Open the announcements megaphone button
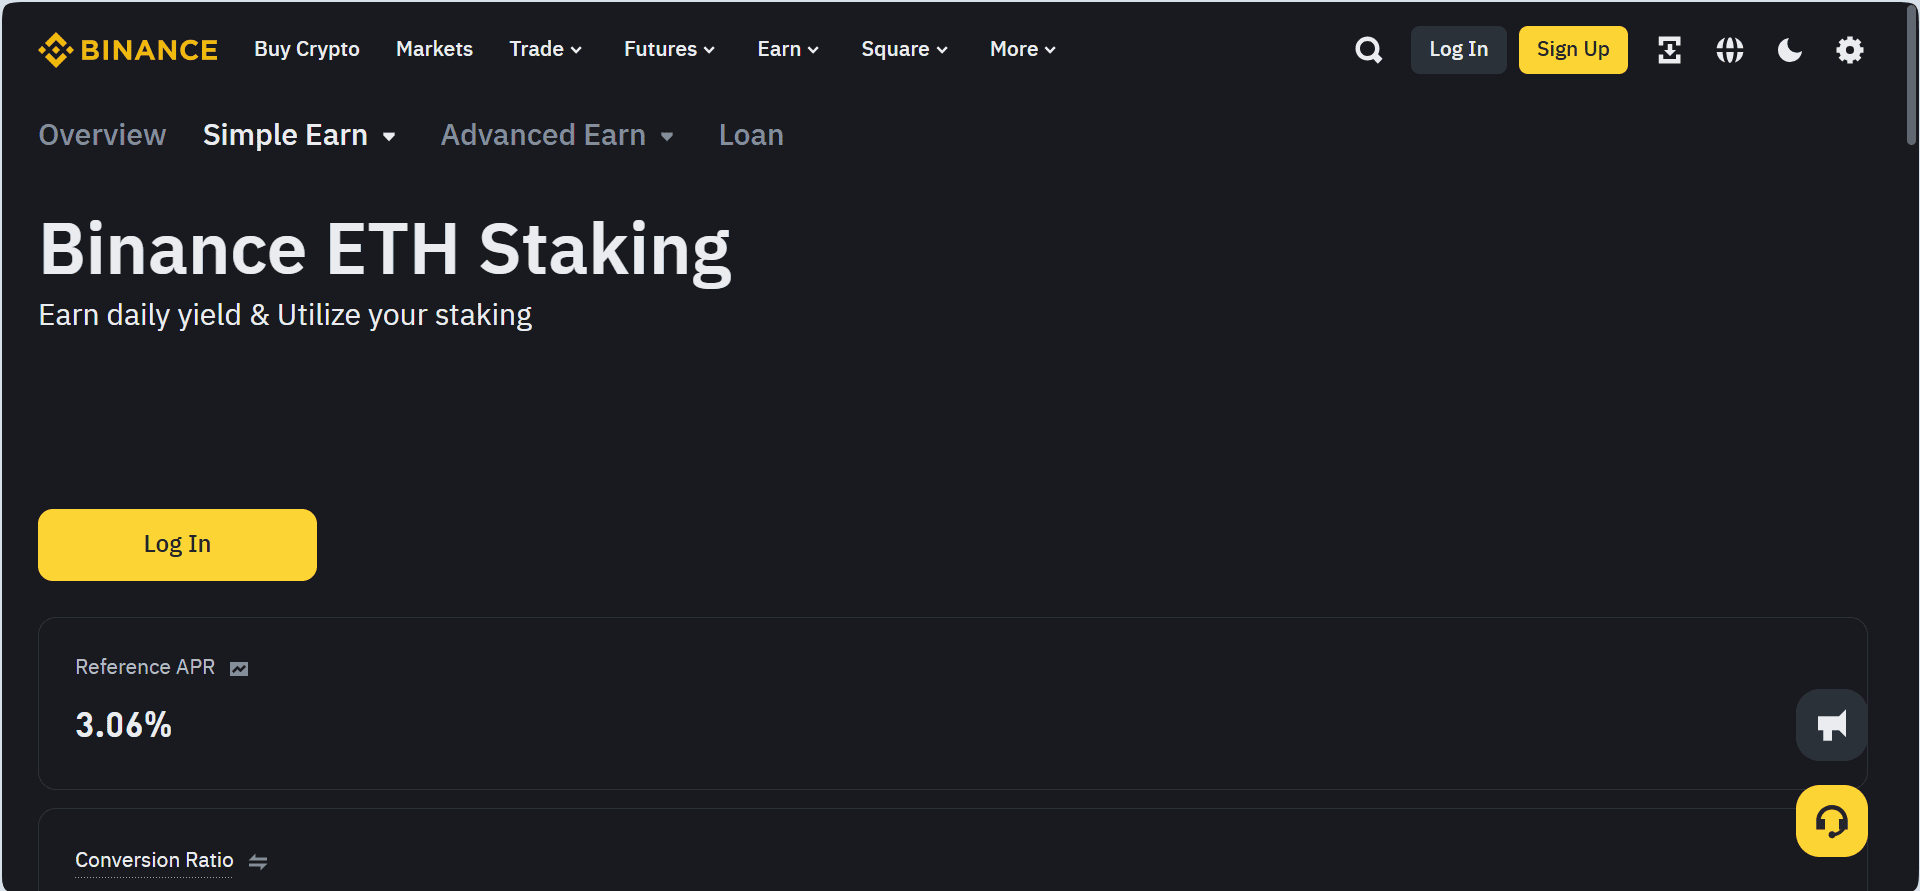This screenshot has height=891, width=1920. point(1832,725)
